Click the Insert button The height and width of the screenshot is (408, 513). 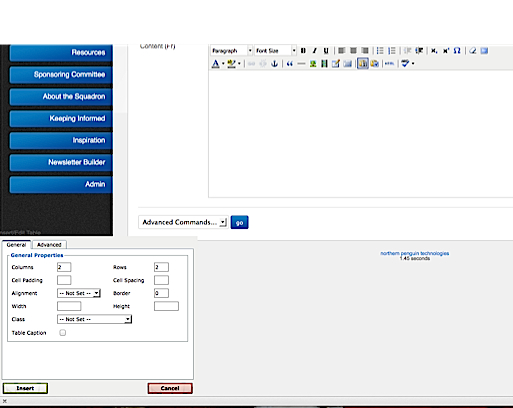[x=25, y=388]
